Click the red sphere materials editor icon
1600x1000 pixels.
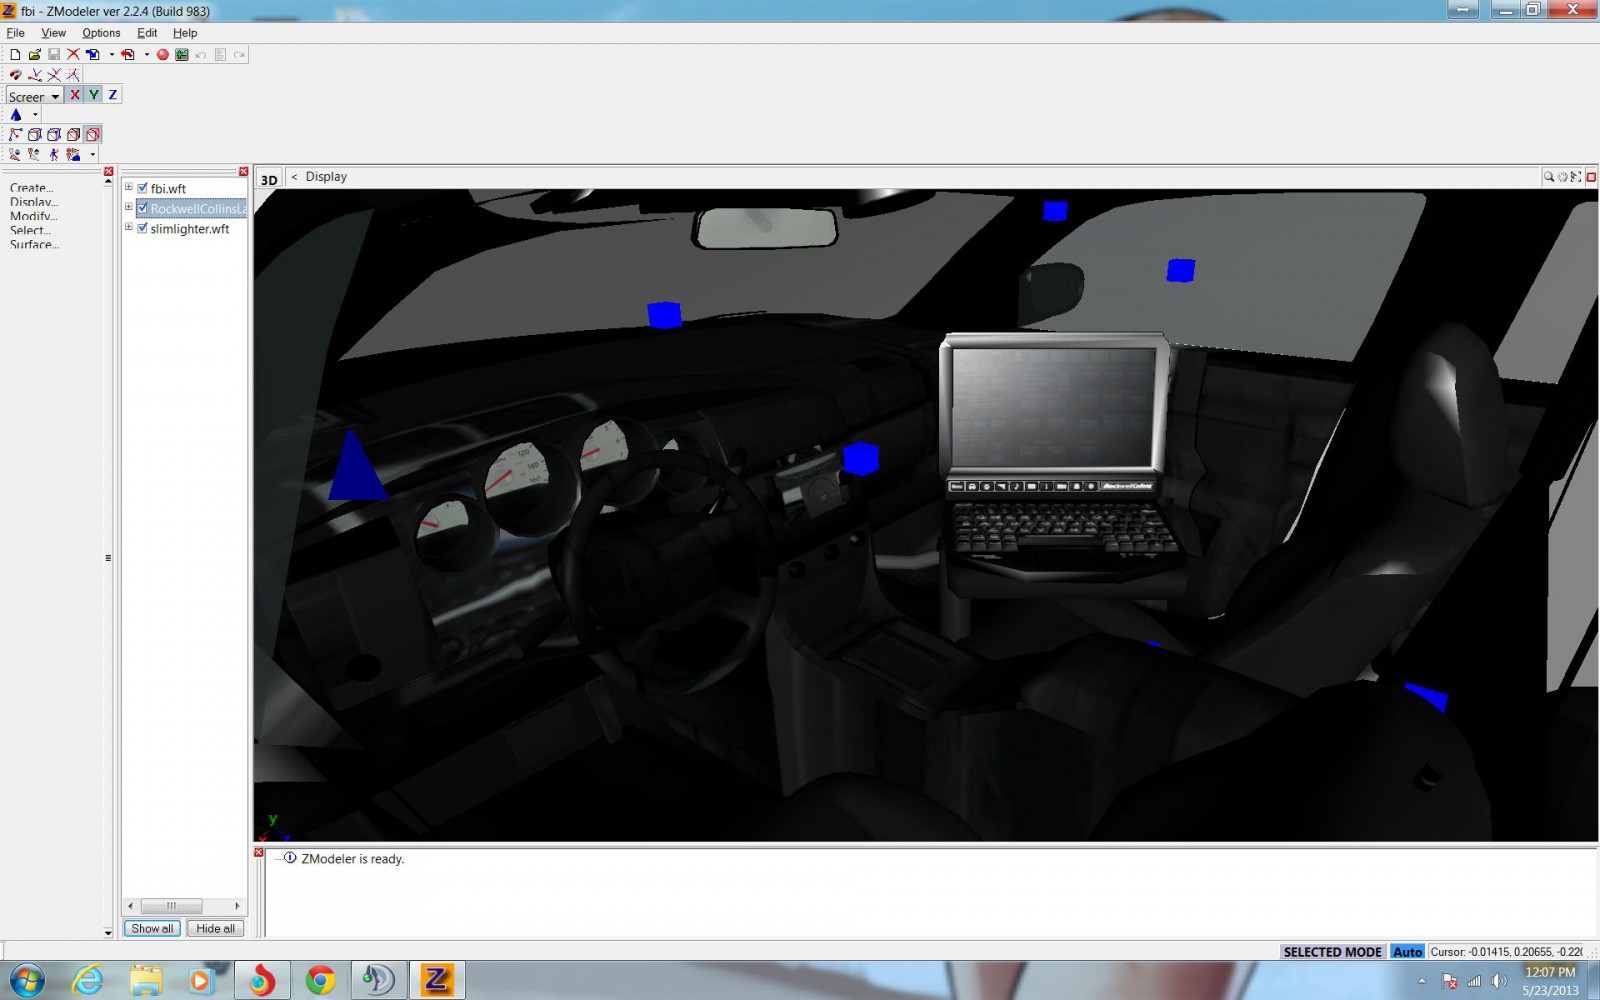pos(162,54)
